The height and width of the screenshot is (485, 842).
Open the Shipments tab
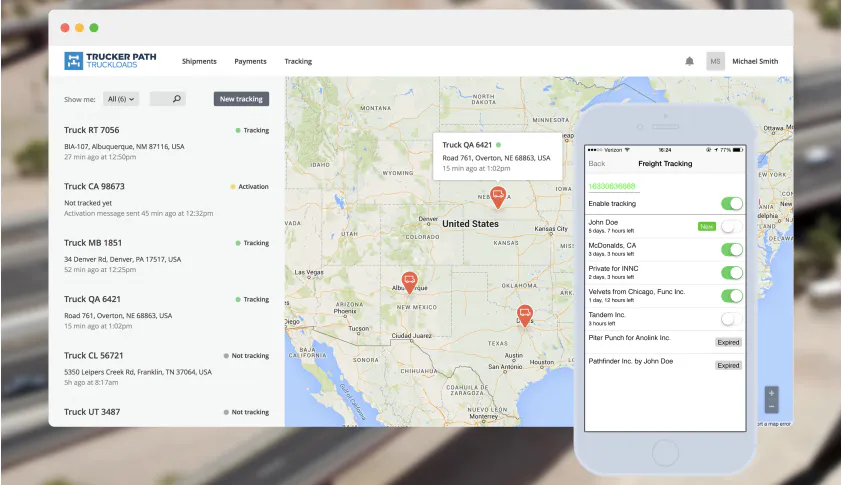point(199,61)
